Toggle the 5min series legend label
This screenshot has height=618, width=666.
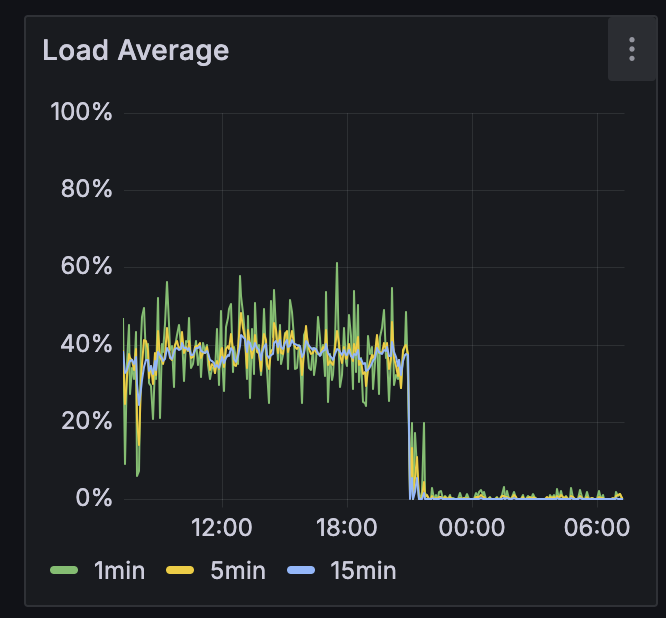[x=240, y=571]
